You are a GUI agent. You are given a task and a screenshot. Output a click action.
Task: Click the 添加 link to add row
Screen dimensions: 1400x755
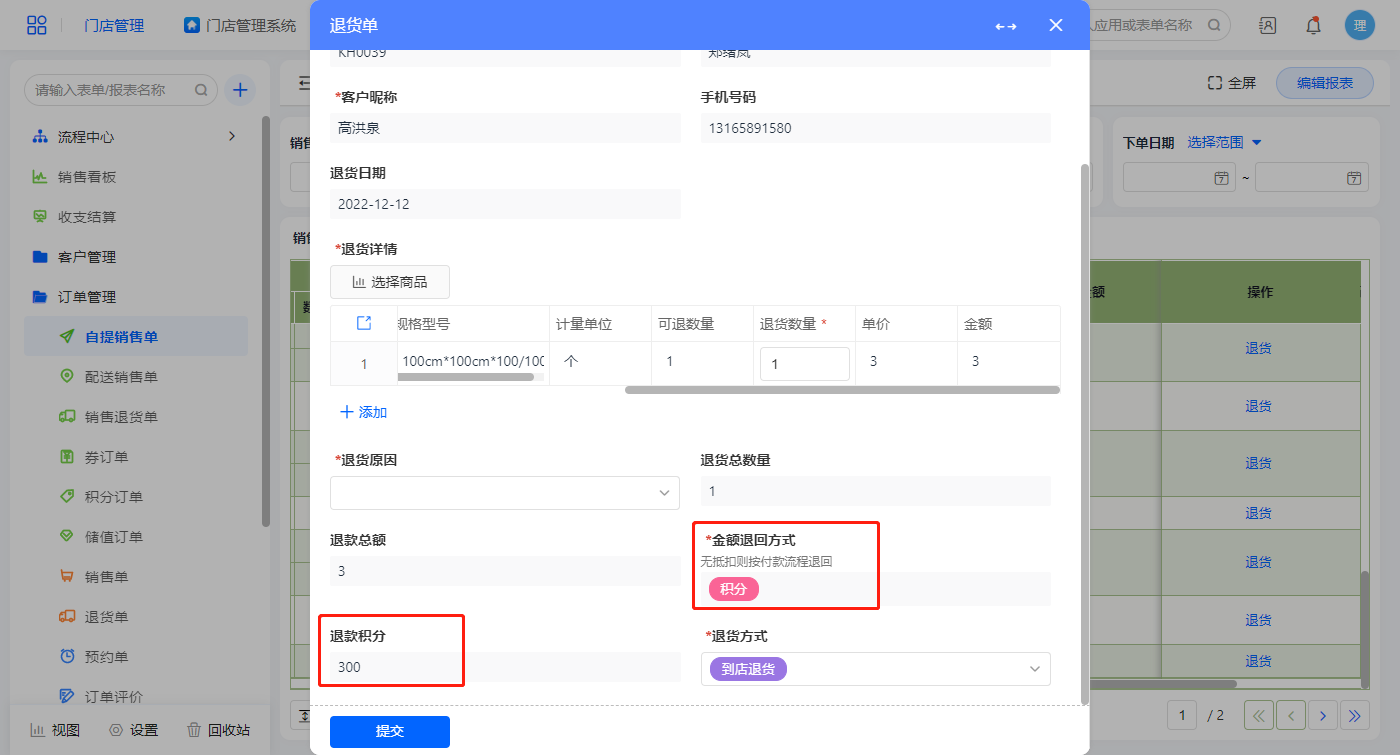click(363, 412)
